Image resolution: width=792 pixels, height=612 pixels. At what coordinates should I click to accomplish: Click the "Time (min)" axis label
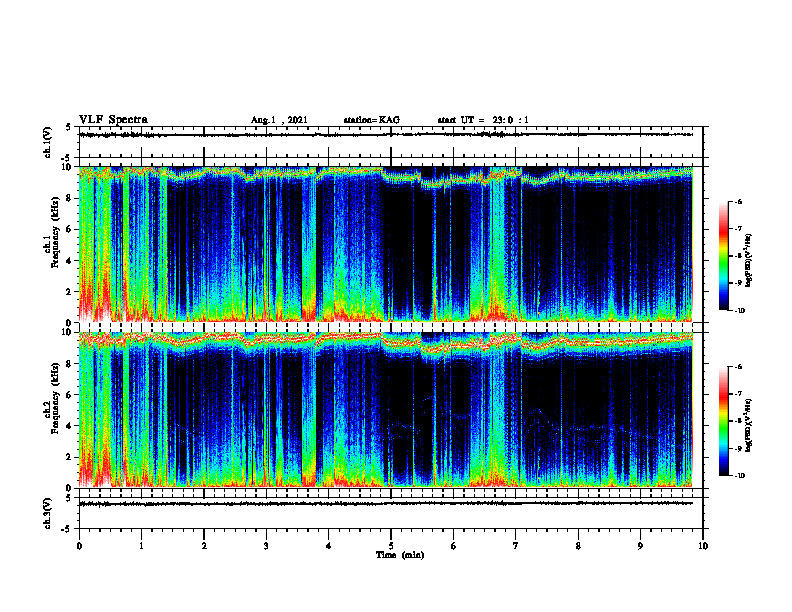pyautogui.click(x=400, y=555)
